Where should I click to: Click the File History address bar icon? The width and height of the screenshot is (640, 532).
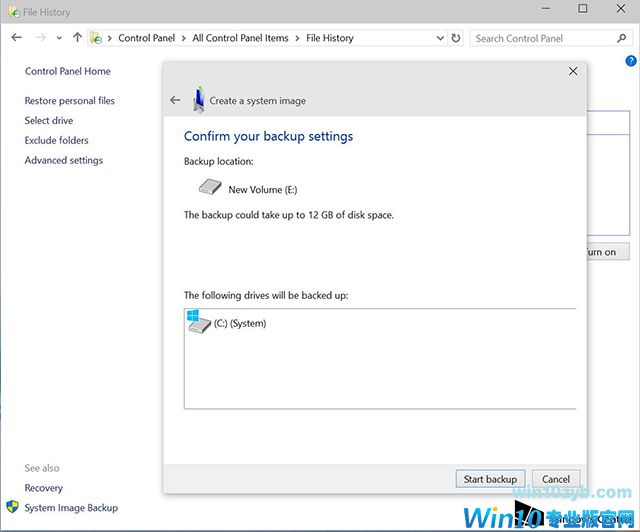[x=96, y=38]
